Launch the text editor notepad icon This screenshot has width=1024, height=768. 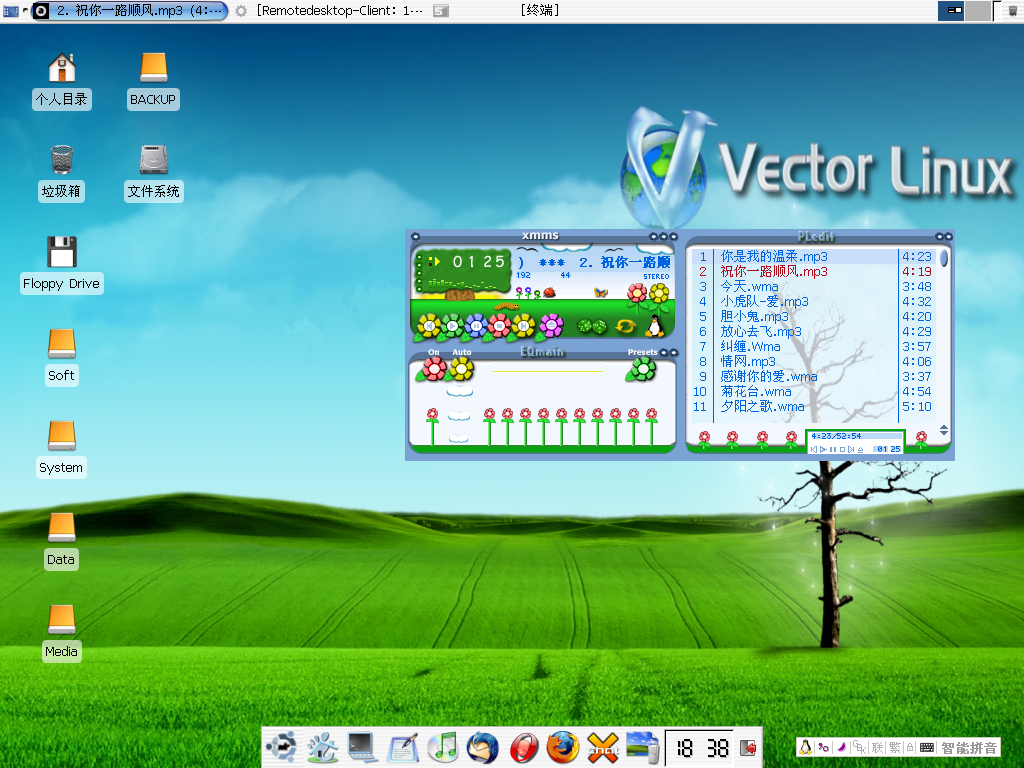tap(403, 748)
